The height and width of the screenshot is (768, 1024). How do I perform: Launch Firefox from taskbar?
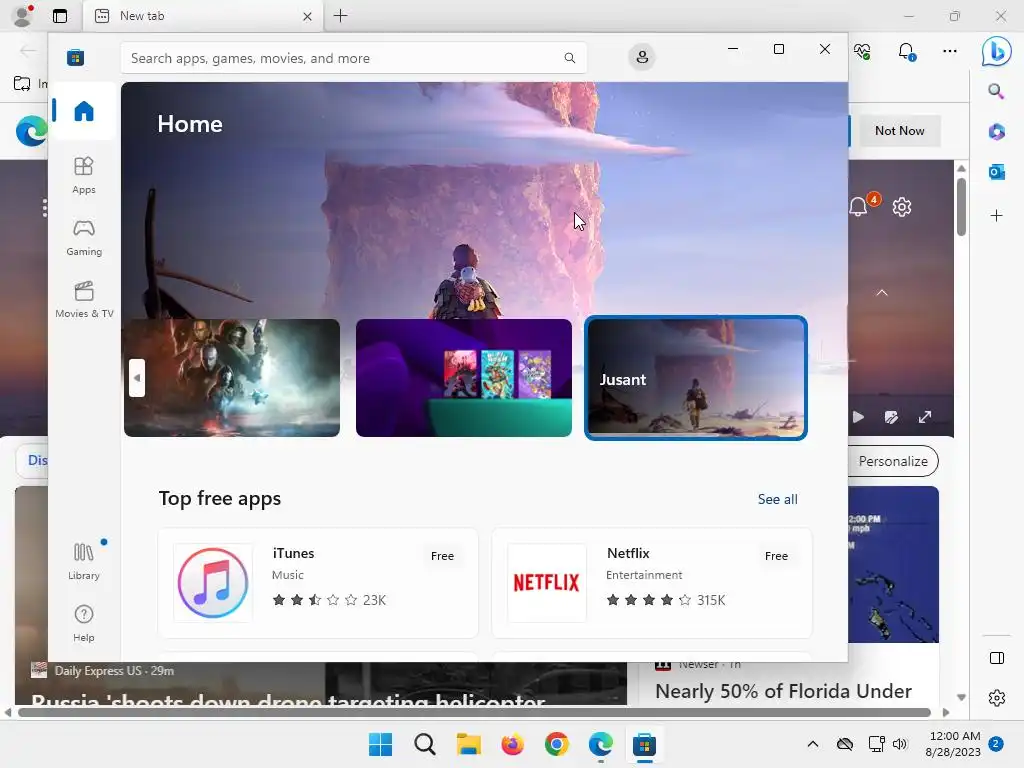[x=513, y=744]
